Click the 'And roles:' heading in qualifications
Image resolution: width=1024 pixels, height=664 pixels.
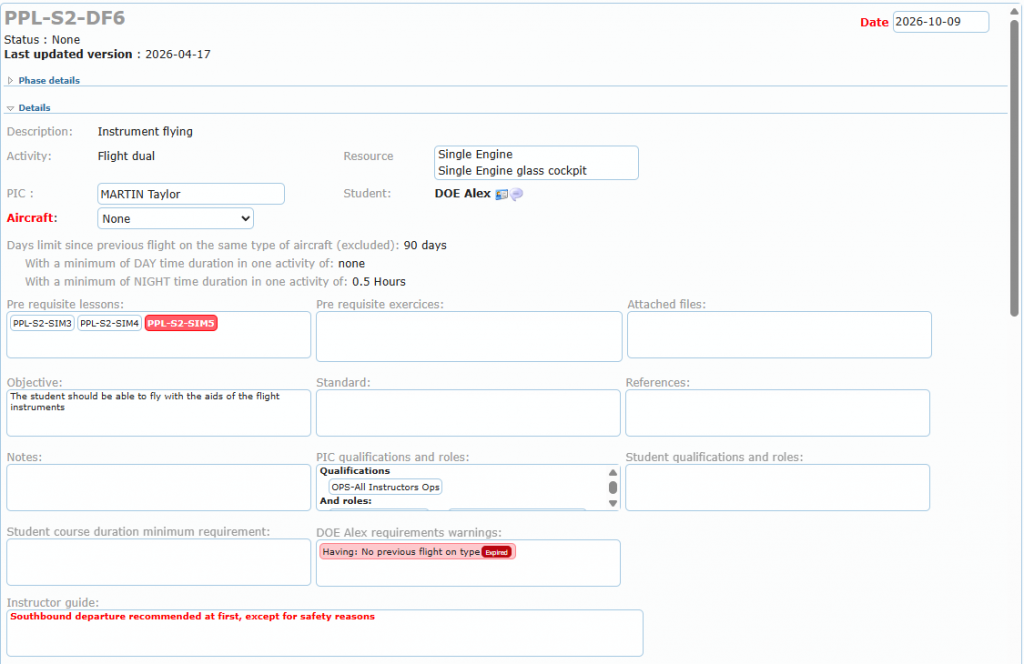click(x=345, y=501)
